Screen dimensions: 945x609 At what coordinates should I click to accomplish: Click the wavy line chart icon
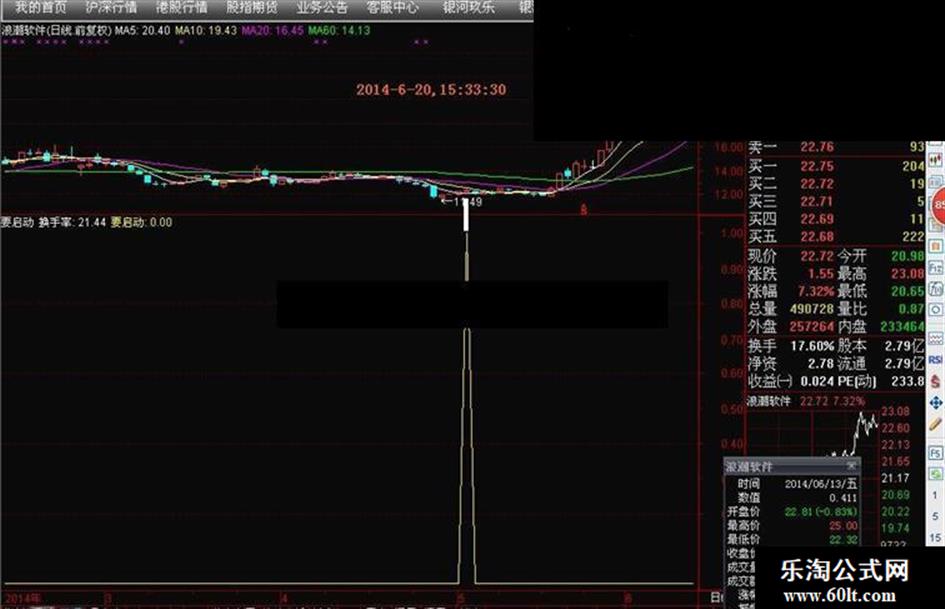point(935,339)
